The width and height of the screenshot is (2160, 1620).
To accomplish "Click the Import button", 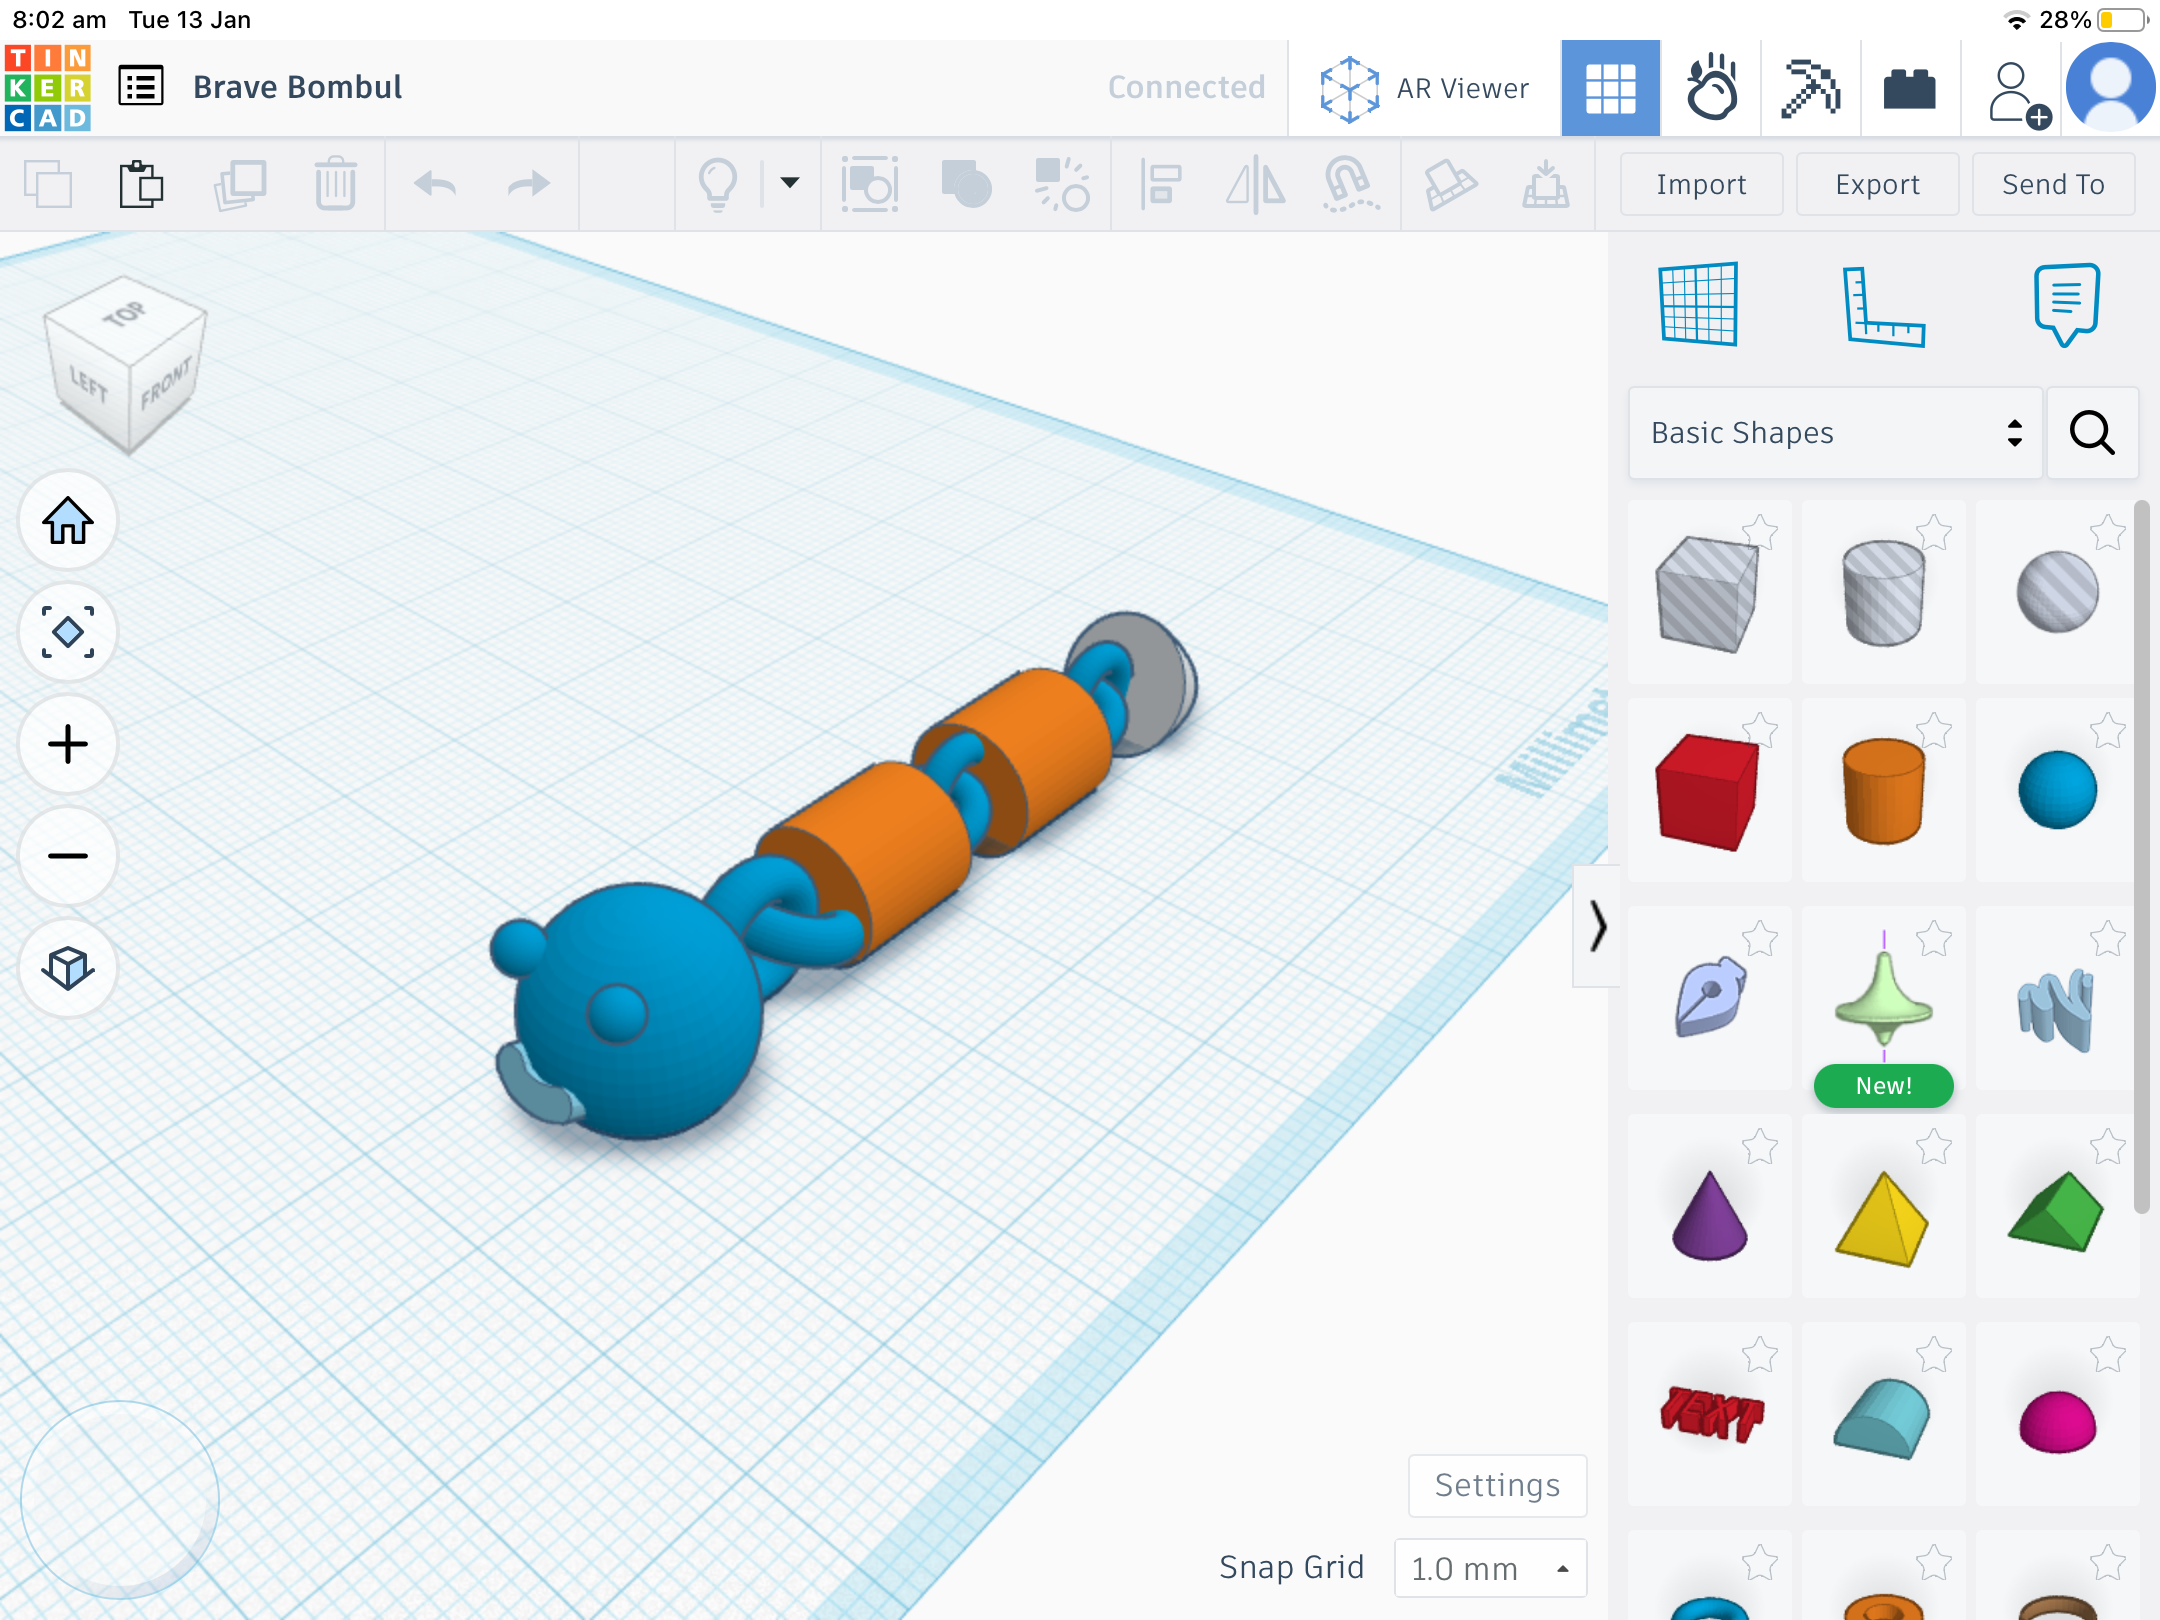I will pos(1701,184).
